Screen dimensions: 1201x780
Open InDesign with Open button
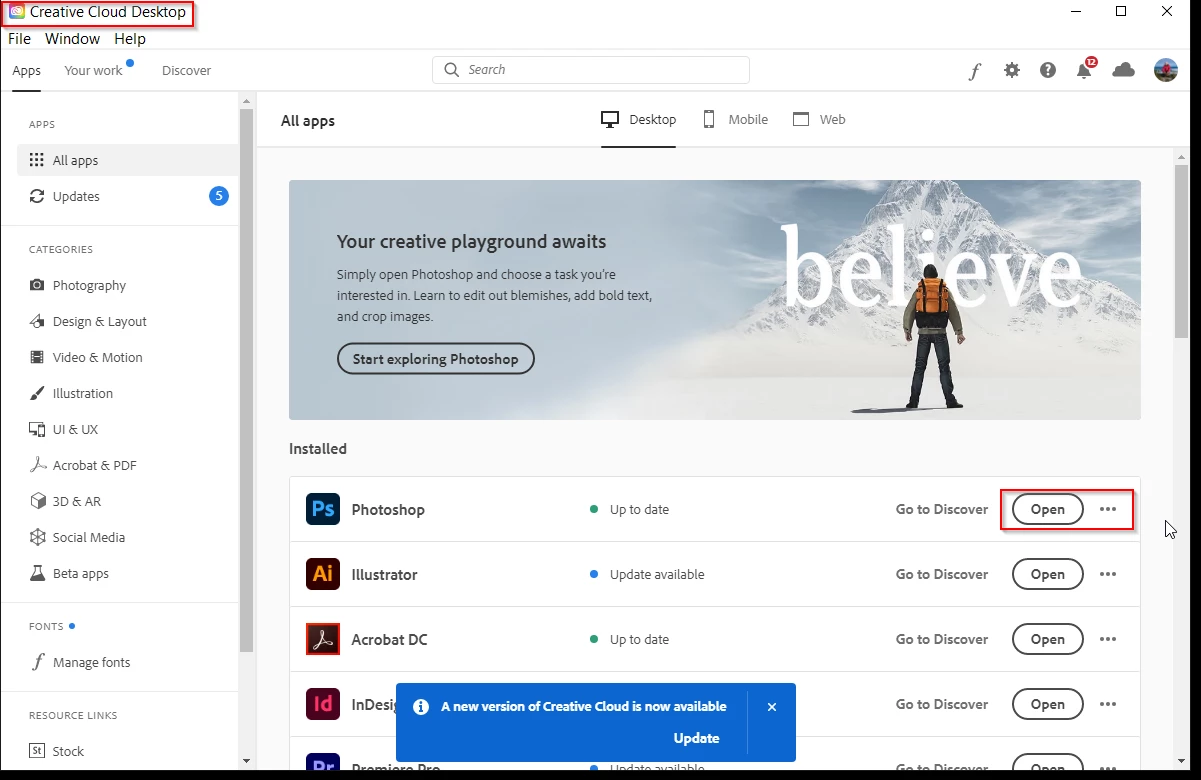[x=1048, y=704]
